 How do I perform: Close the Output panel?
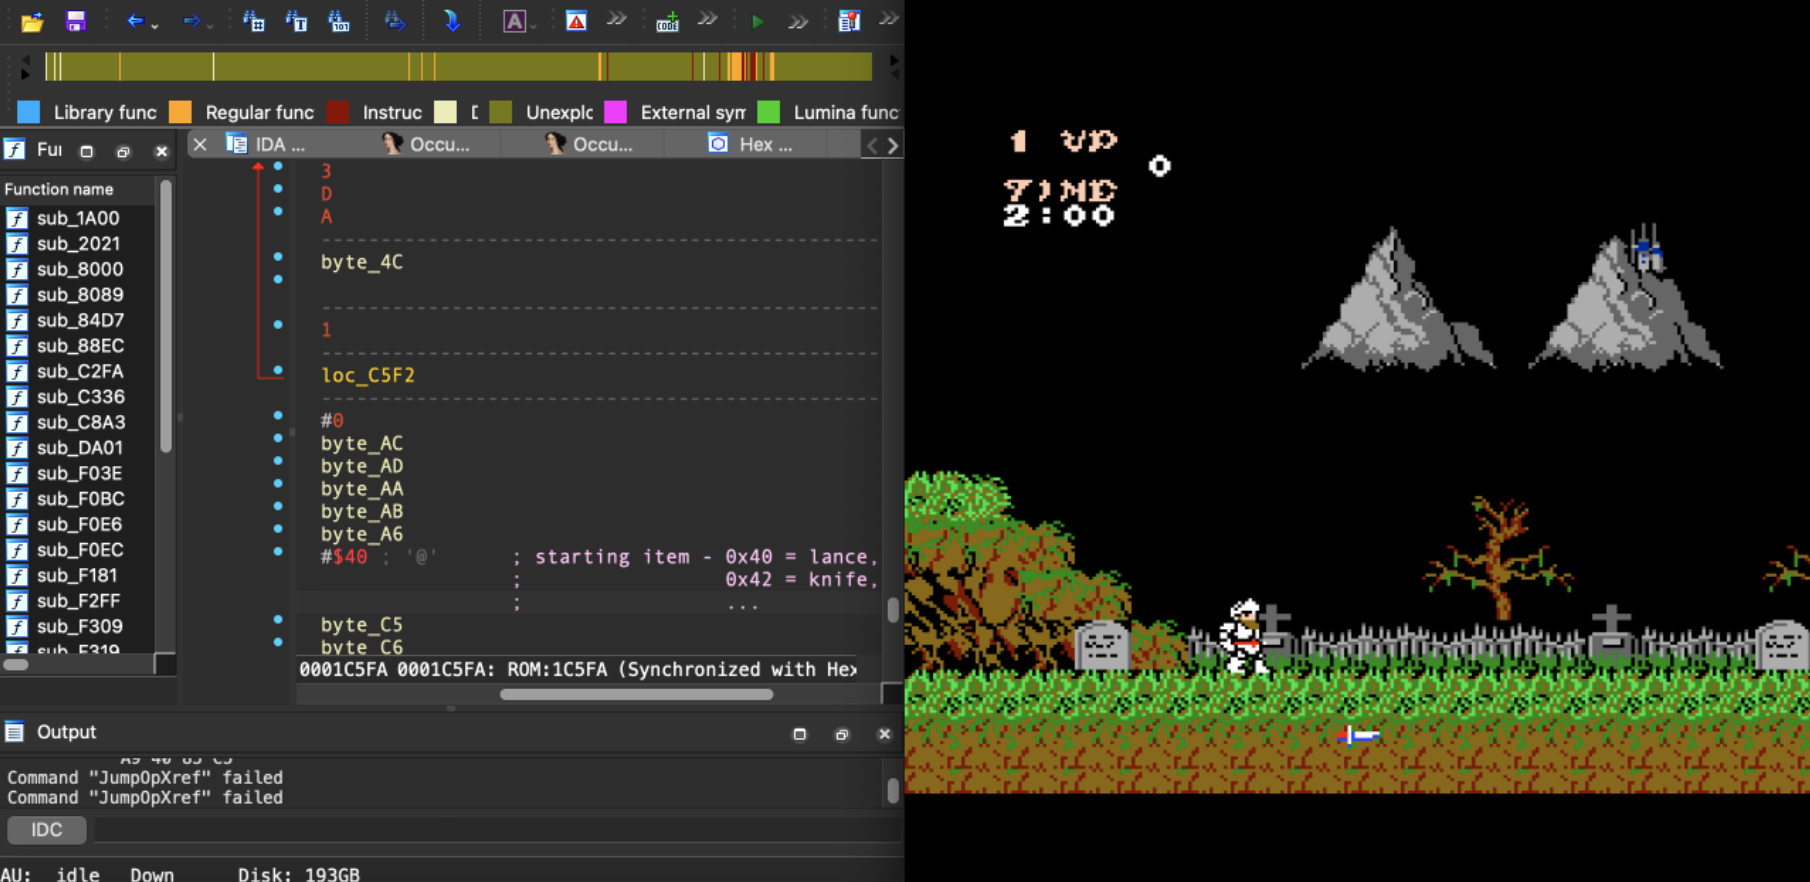[x=884, y=734]
